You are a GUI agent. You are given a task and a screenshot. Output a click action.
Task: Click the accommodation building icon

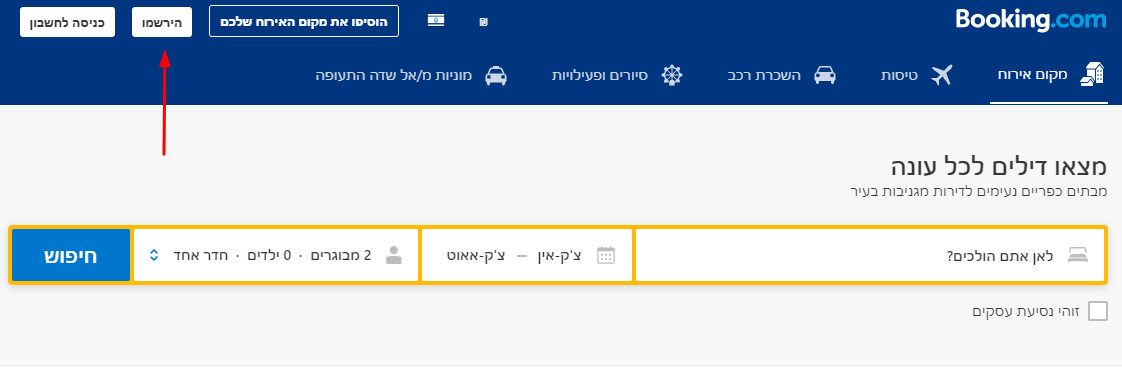1091,74
